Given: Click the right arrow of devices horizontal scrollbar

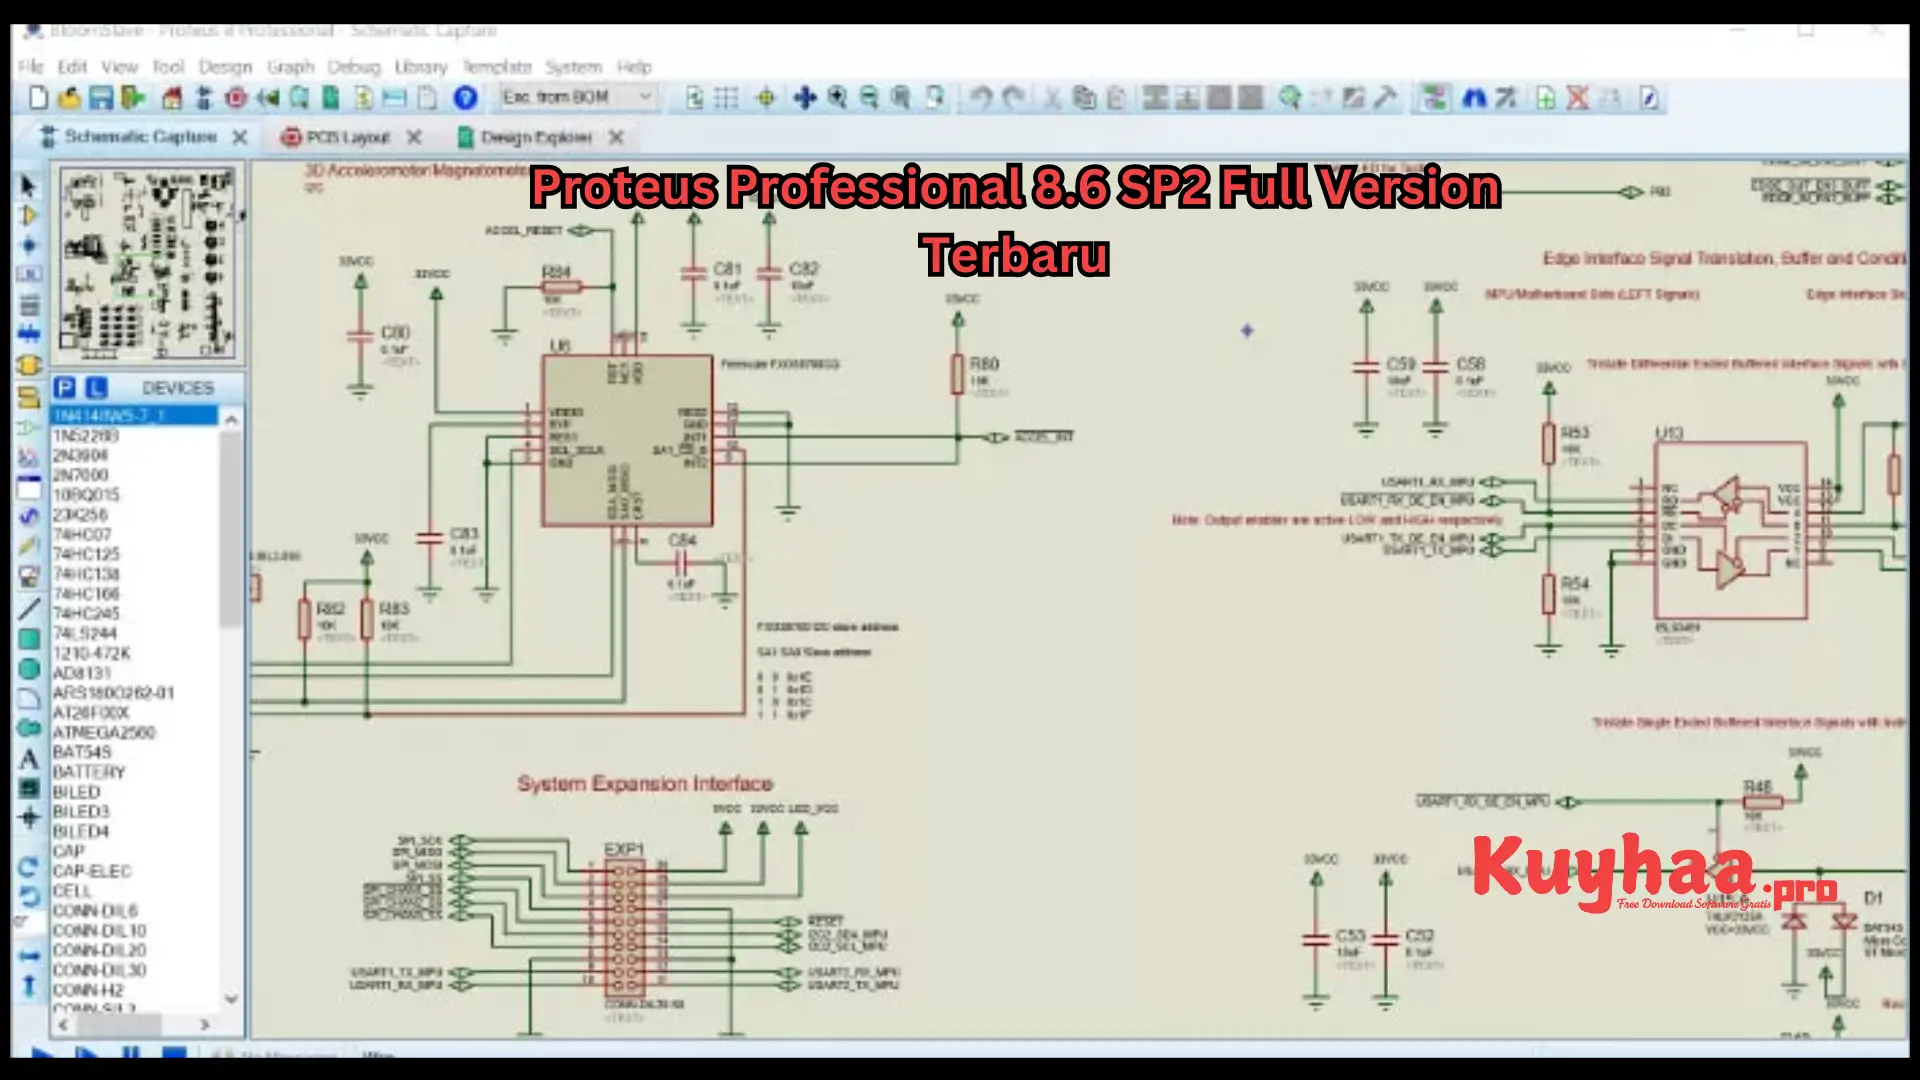Looking at the screenshot, I should coord(205,1025).
